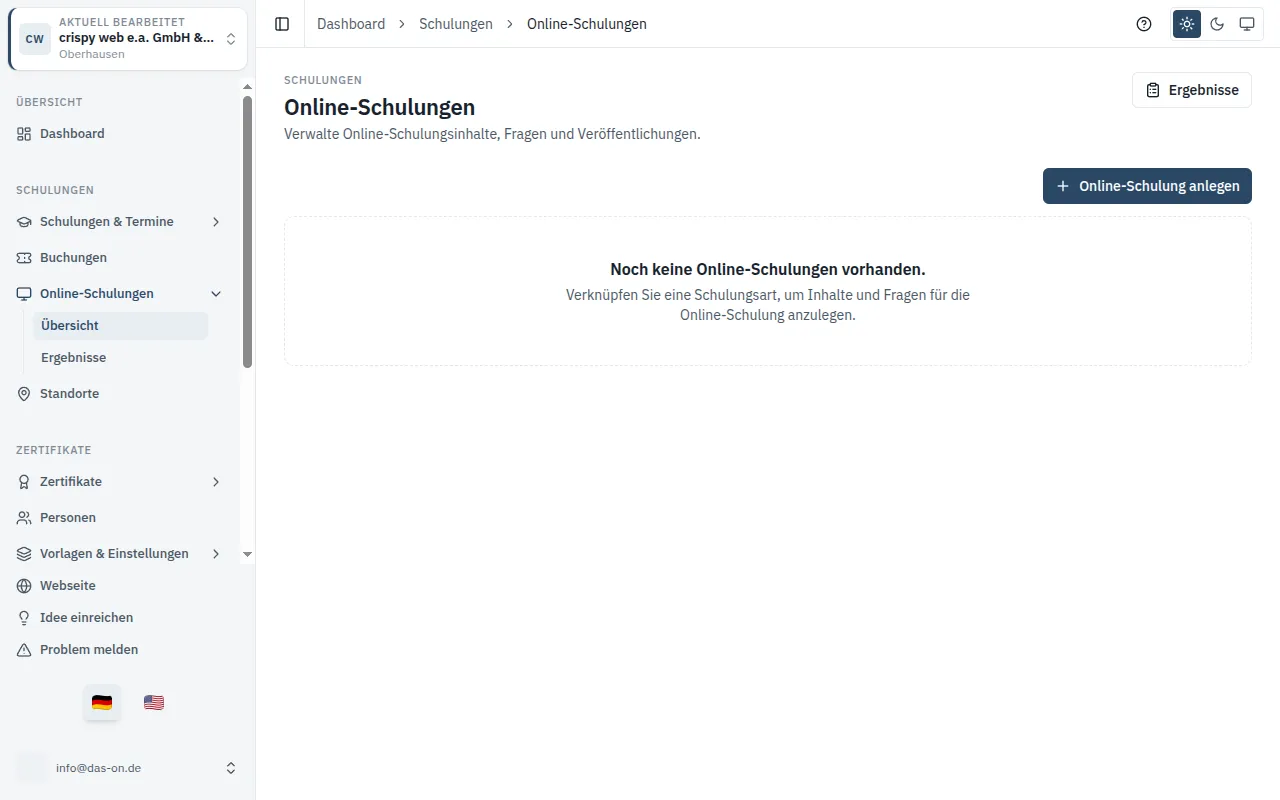Click the CW company avatar badge
1280x800 pixels.
pos(35,39)
